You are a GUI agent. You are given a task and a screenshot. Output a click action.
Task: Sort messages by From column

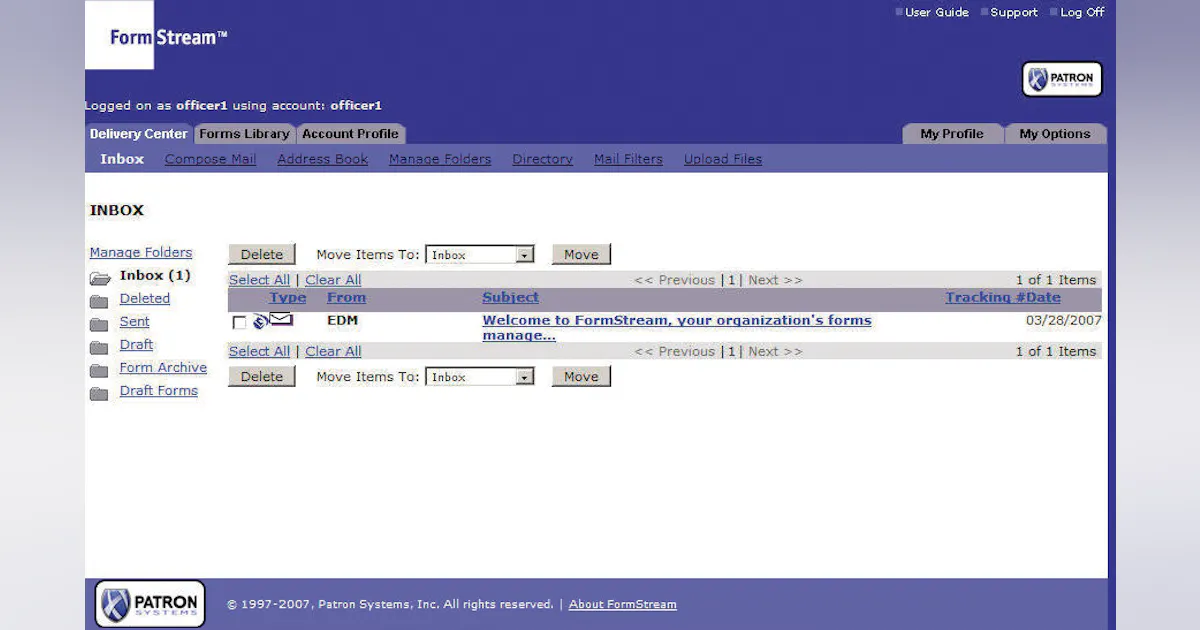pyautogui.click(x=346, y=297)
